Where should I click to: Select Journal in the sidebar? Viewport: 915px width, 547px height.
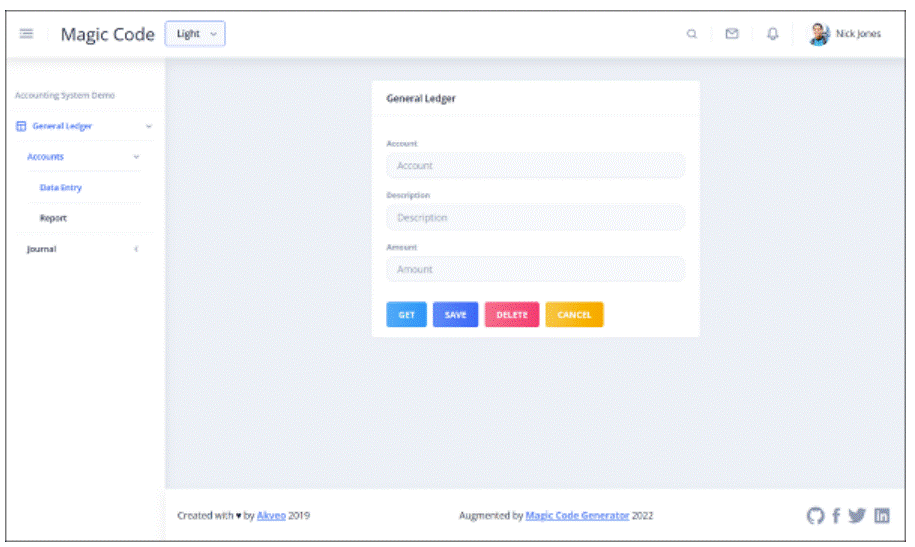pyautogui.click(x=41, y=249)
